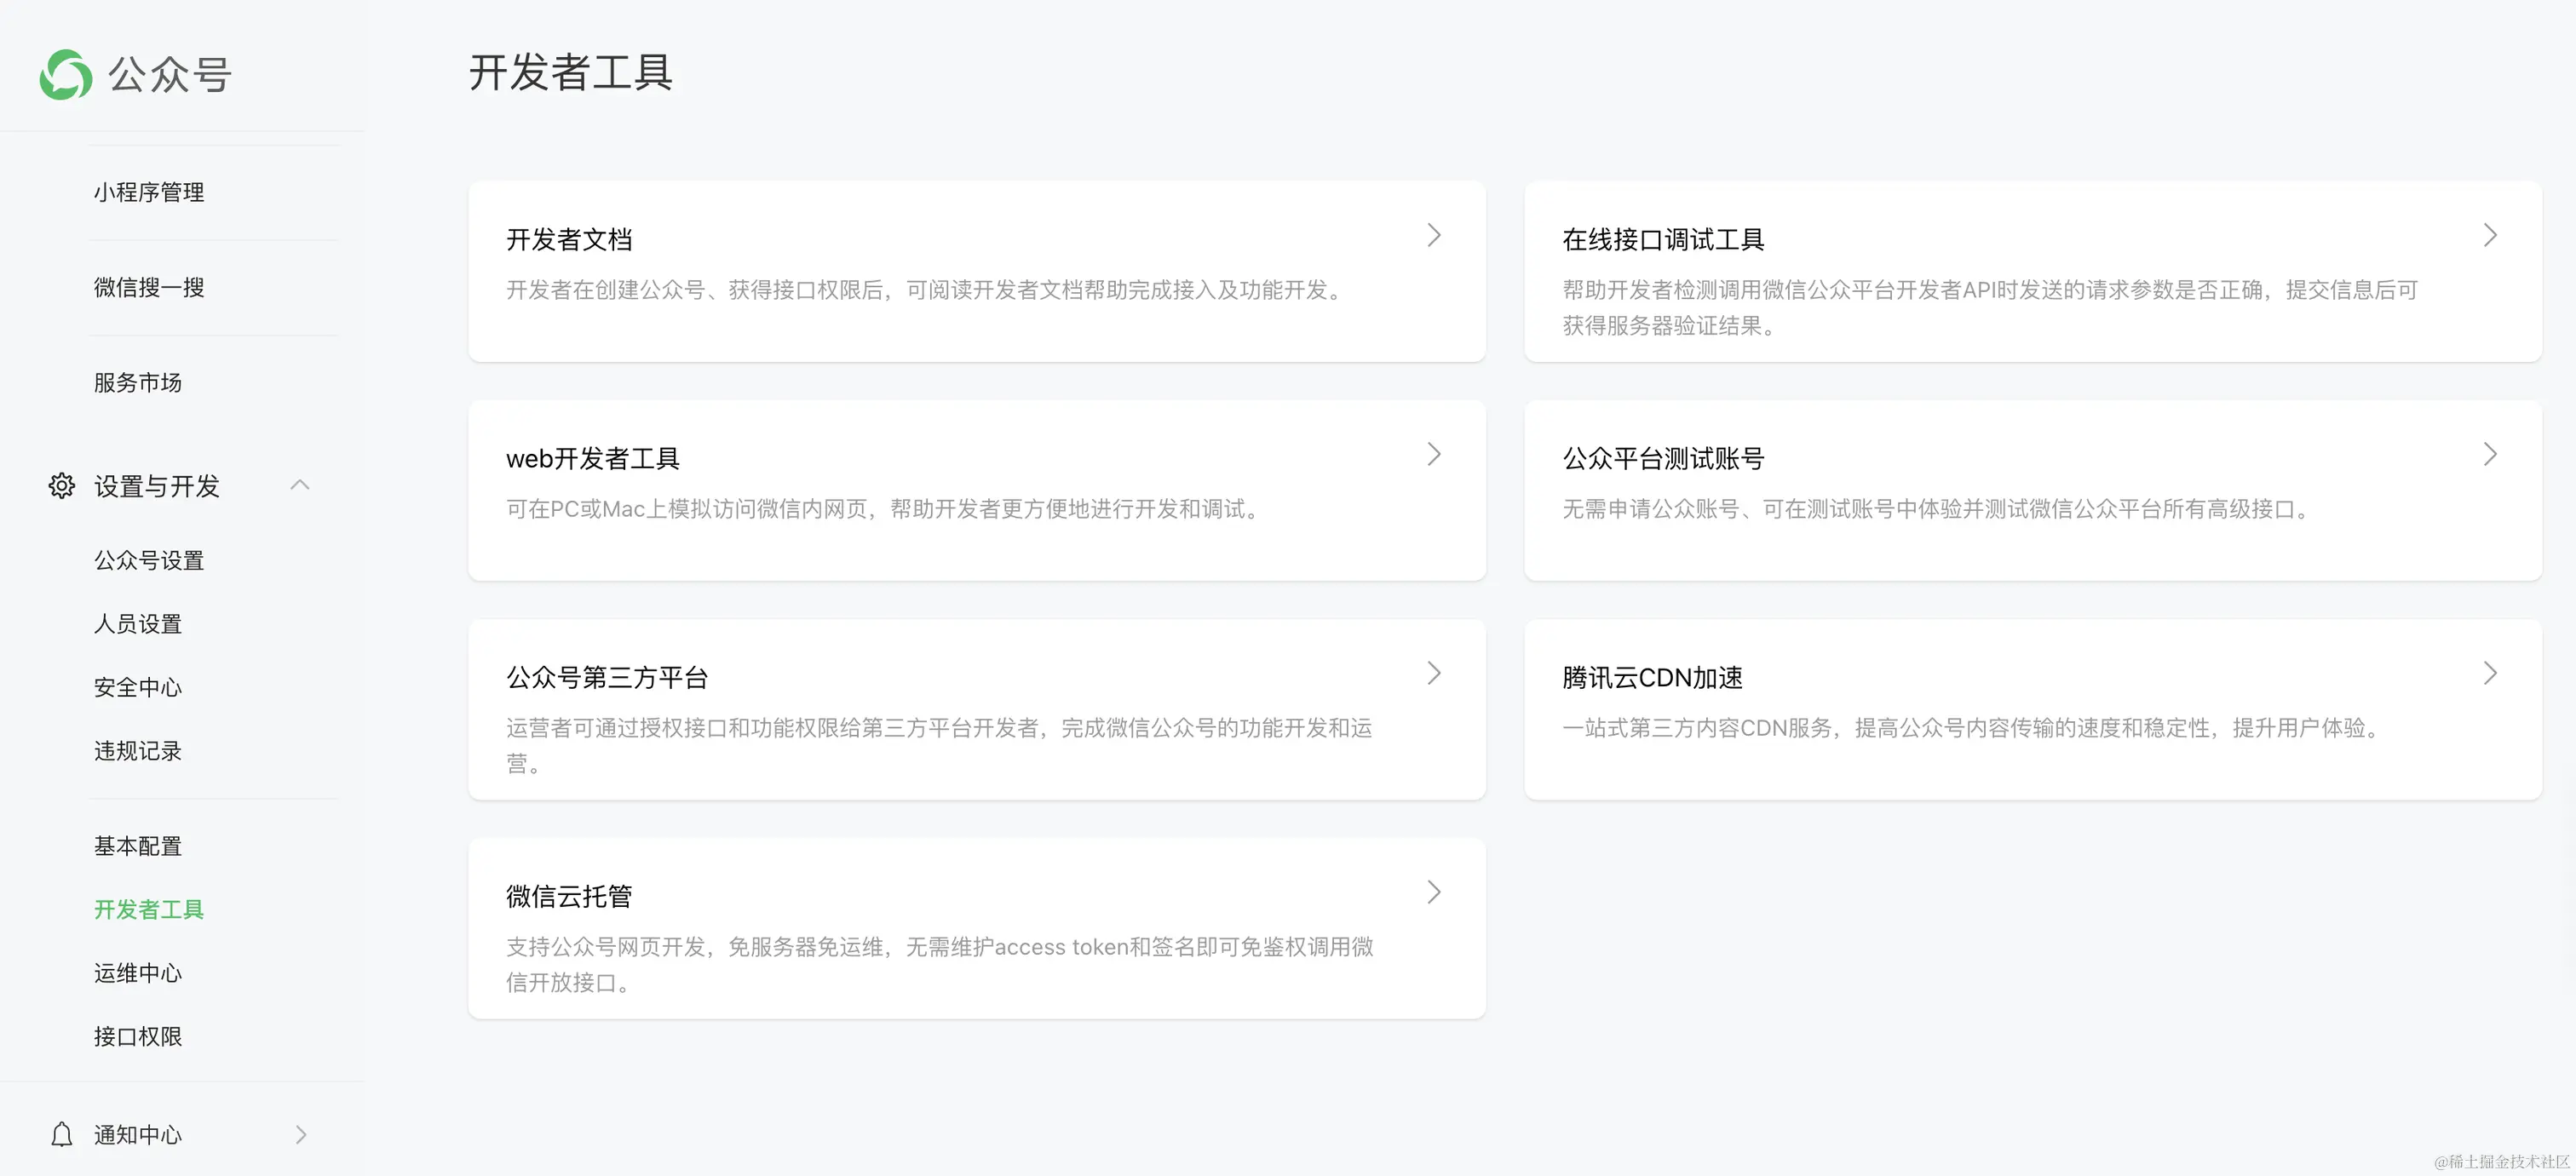Screen dimensions: 2576x1176
Task: Select 运维中心 in the sidebar
Action: coord(137,973)
